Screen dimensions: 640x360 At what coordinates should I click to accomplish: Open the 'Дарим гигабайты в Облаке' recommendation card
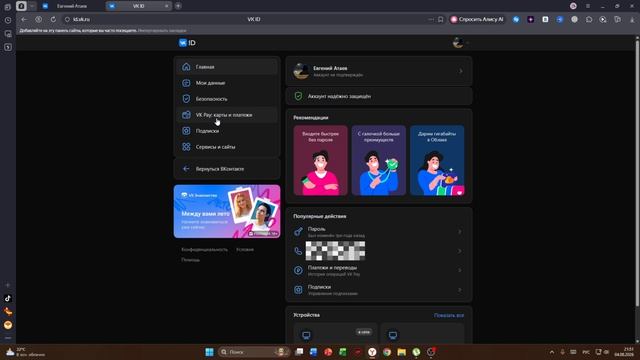tap(437, 160)
